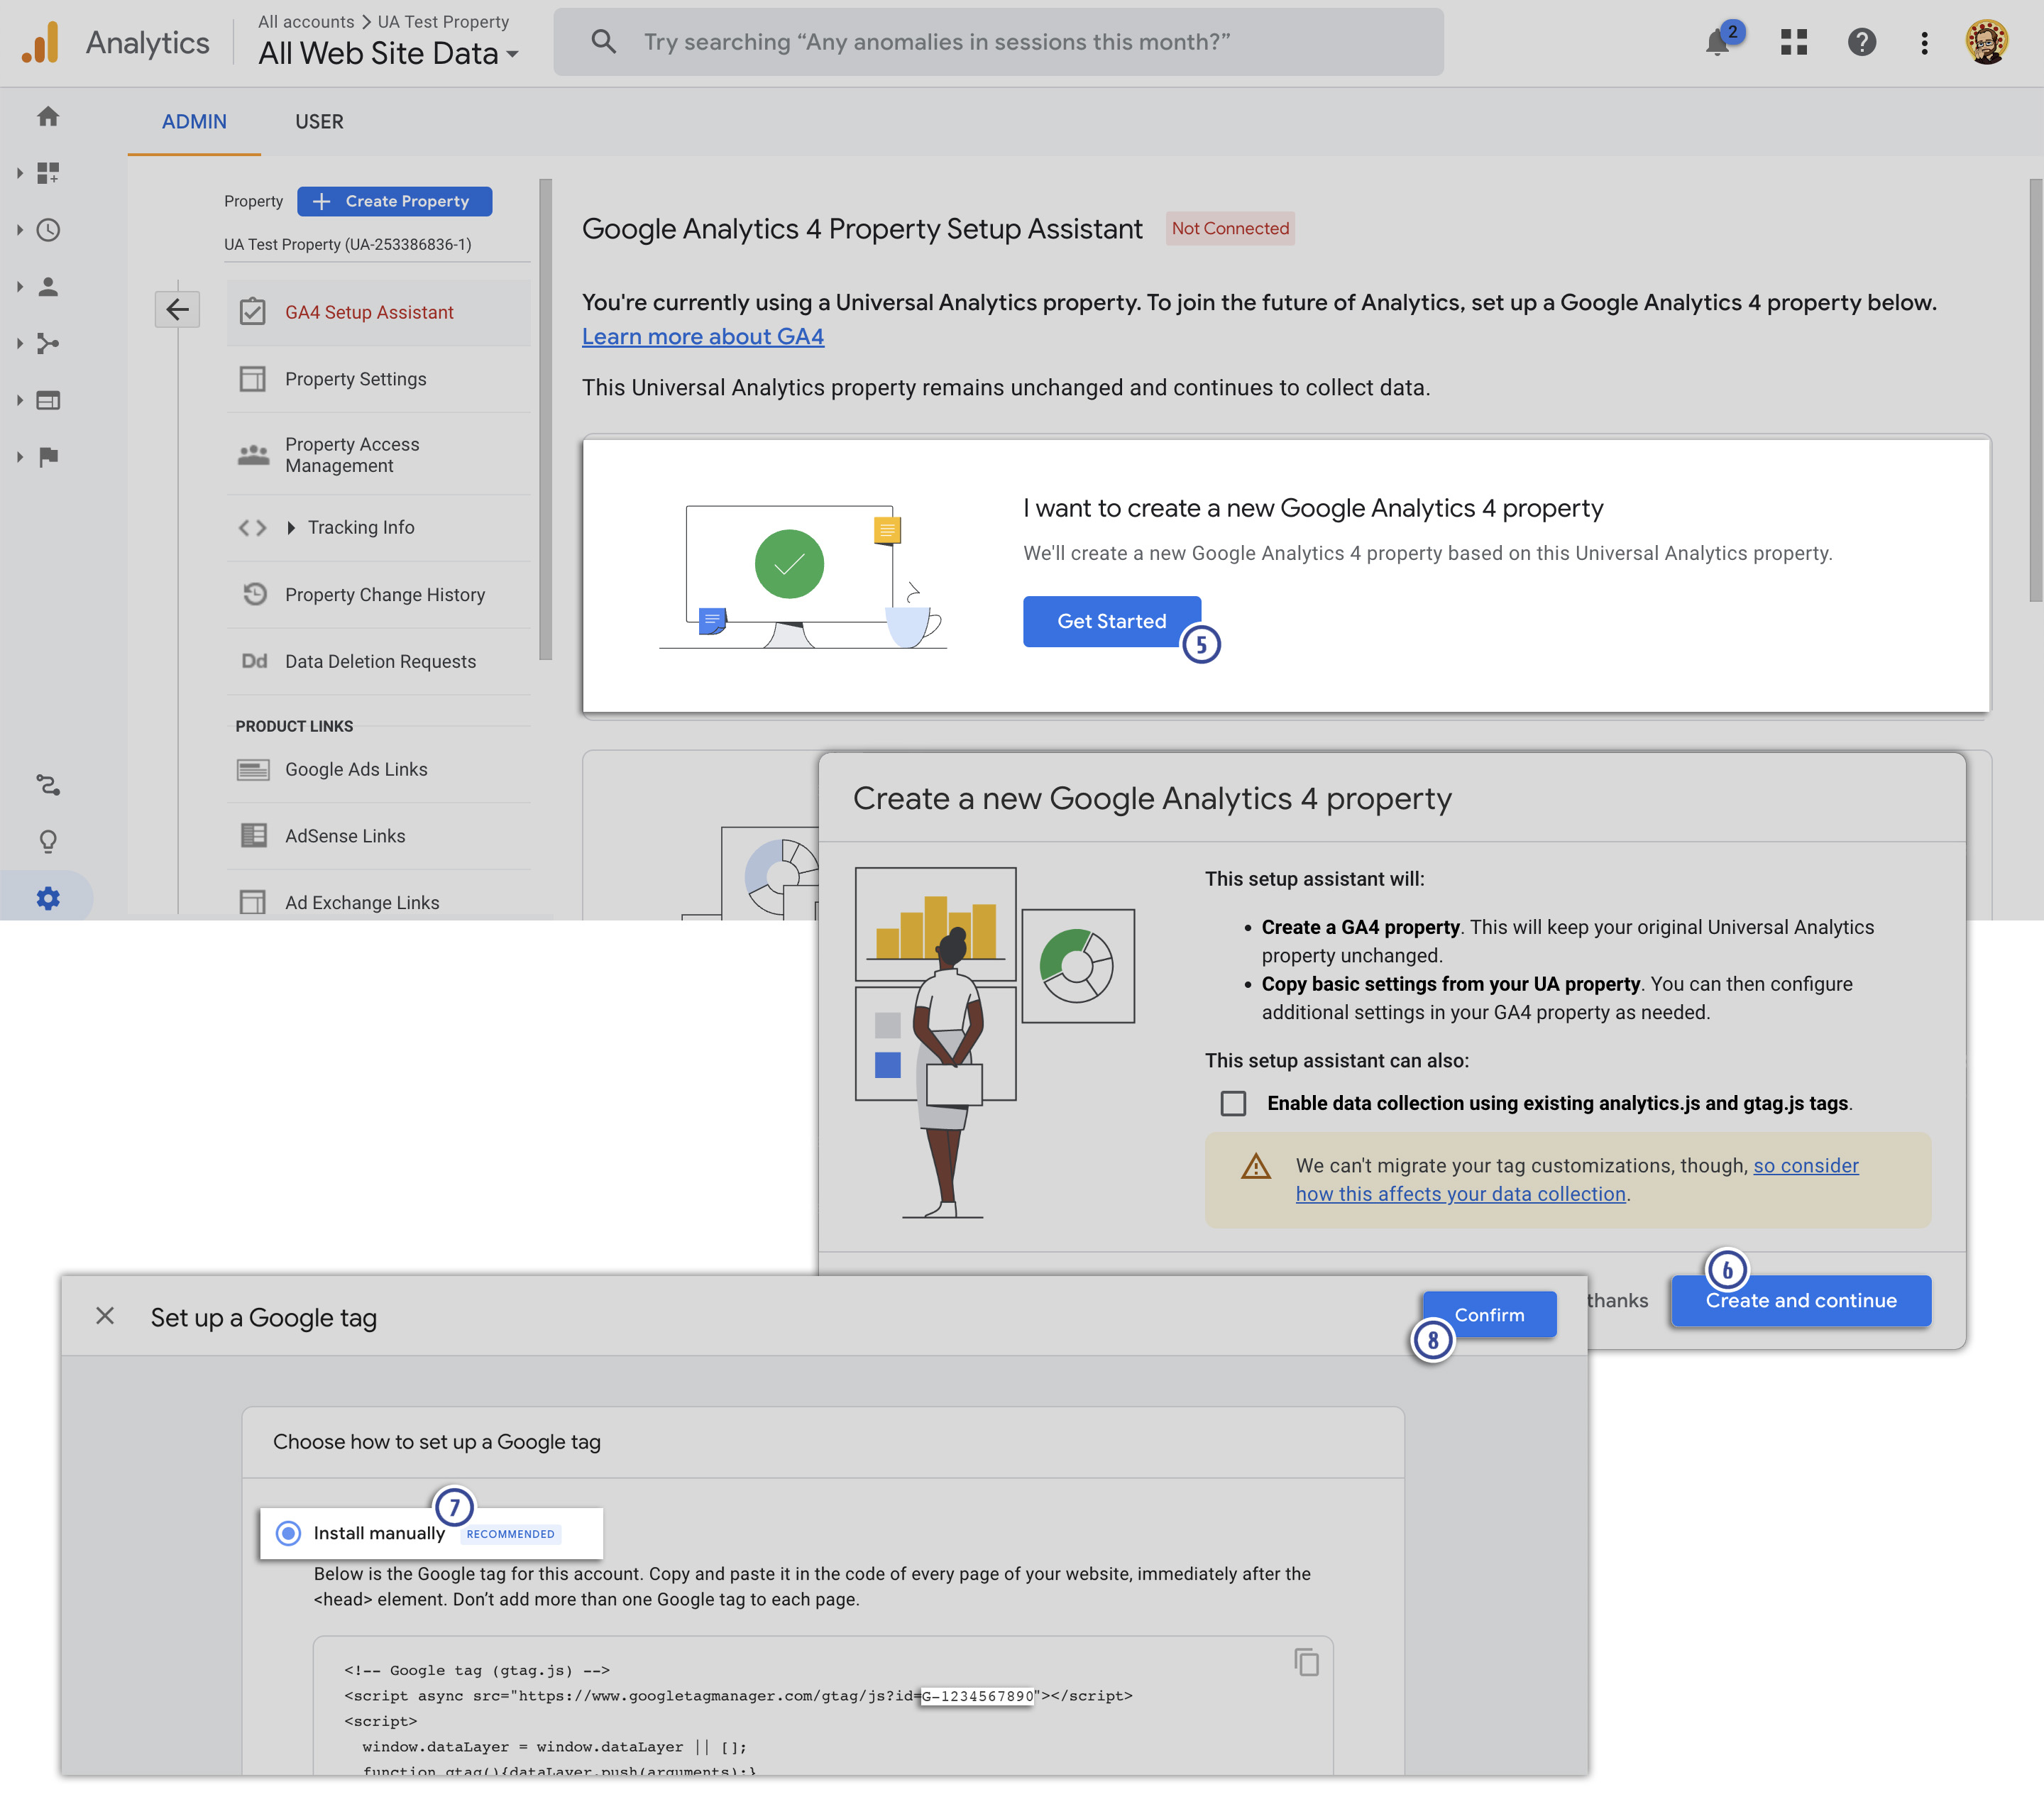Open the notifications bell icon

pos(1717,43)
